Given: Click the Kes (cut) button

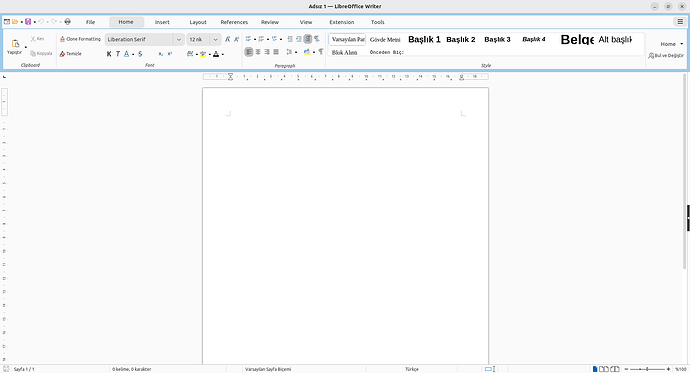Looking at the screenshot, I should (x=37, y=39).
